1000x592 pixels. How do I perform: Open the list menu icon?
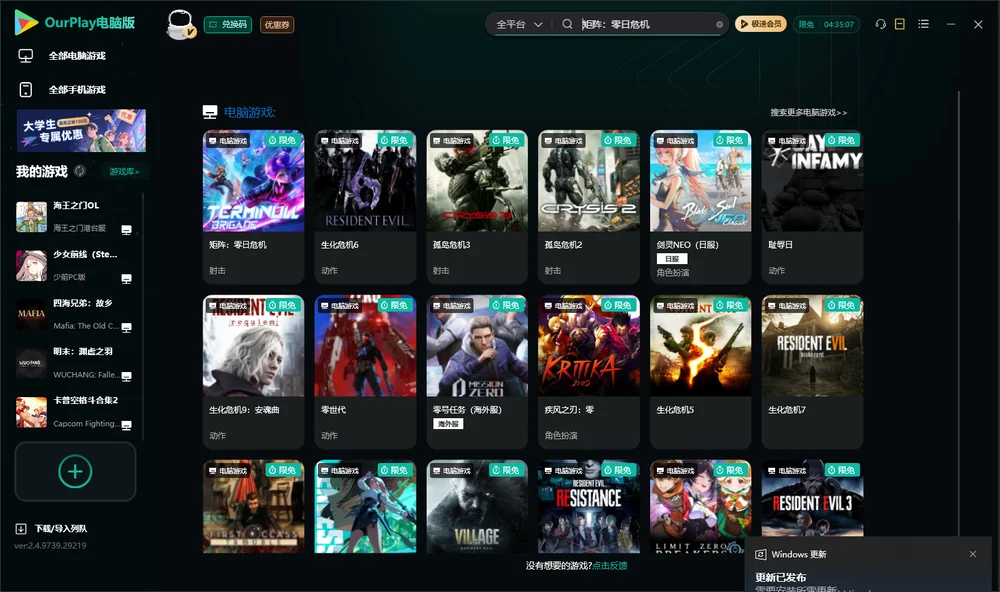click(923, 24)
